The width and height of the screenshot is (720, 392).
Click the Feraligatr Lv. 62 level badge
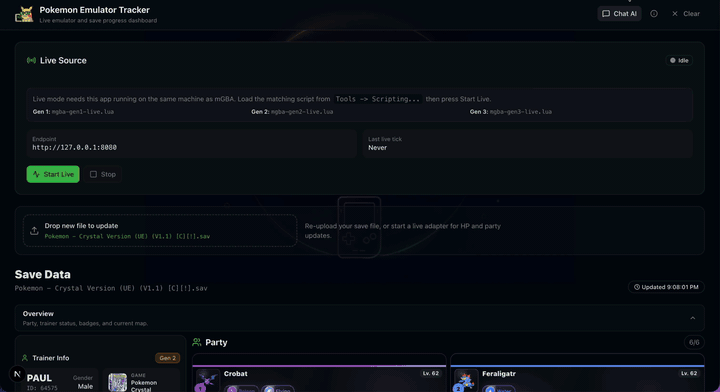tap(689, 374)
